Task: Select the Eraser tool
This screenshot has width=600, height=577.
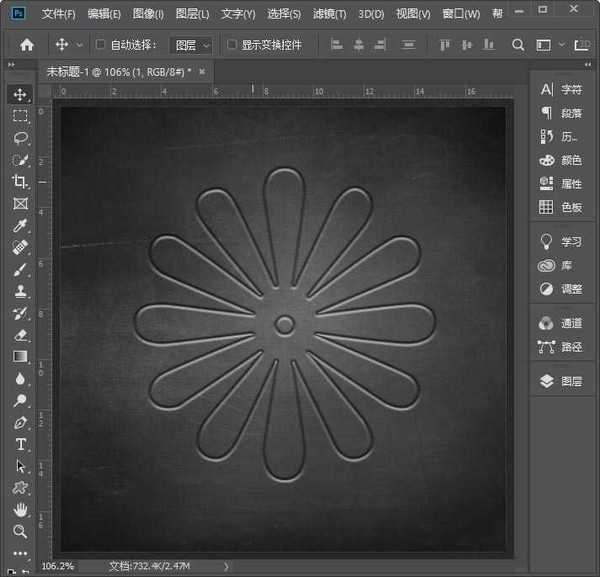Action: coord(20,335)
